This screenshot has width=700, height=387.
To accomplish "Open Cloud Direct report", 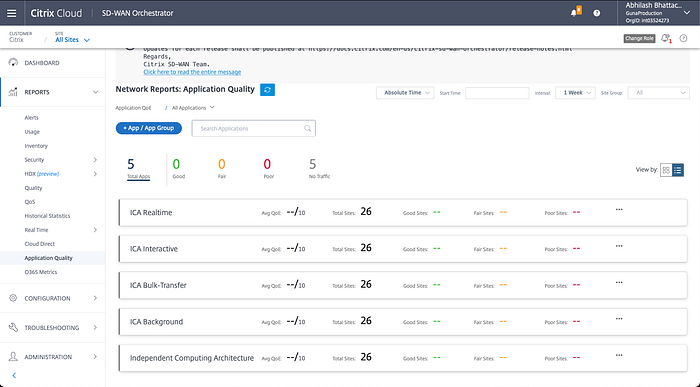I will pos(39,244).
